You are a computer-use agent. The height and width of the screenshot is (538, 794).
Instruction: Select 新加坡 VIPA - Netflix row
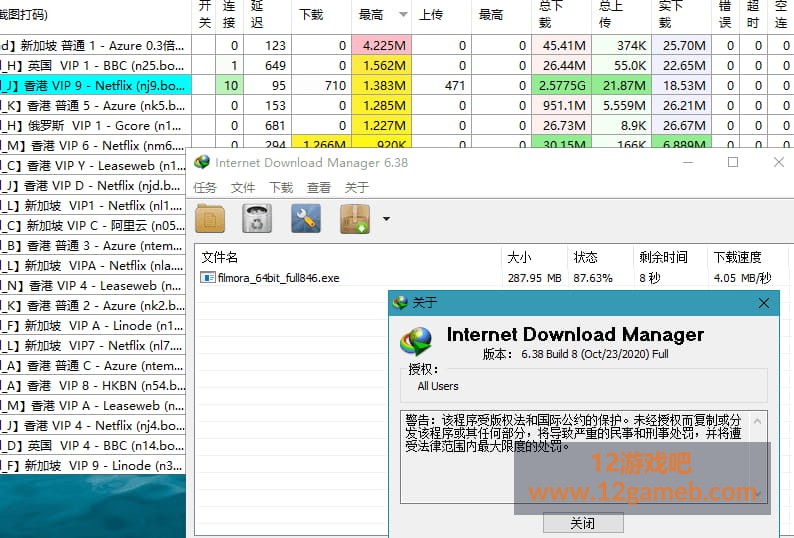click(93, 265)
